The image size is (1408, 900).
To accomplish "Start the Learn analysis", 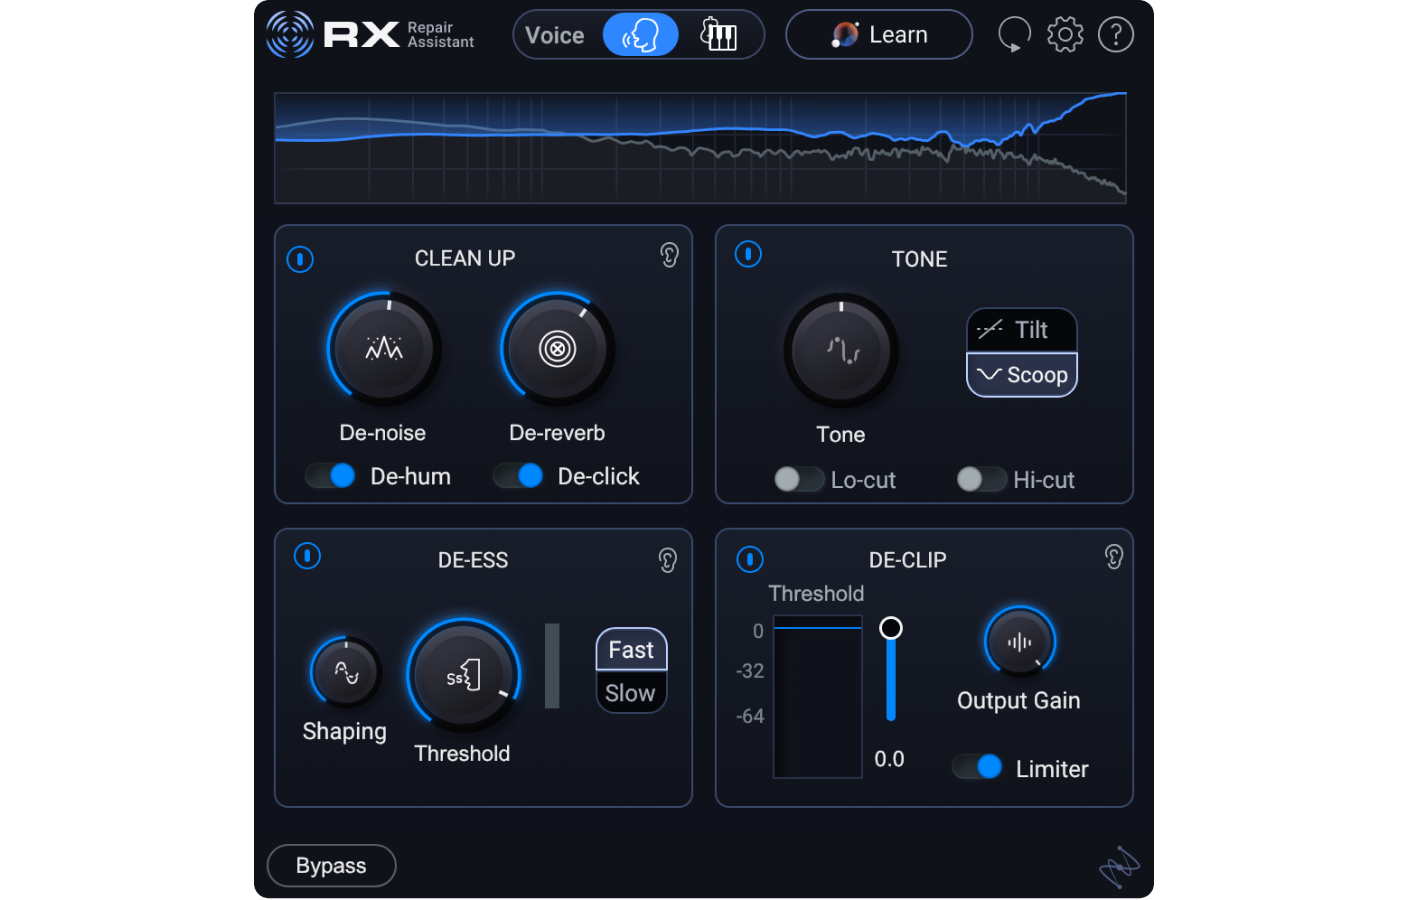I will [878, 34].
